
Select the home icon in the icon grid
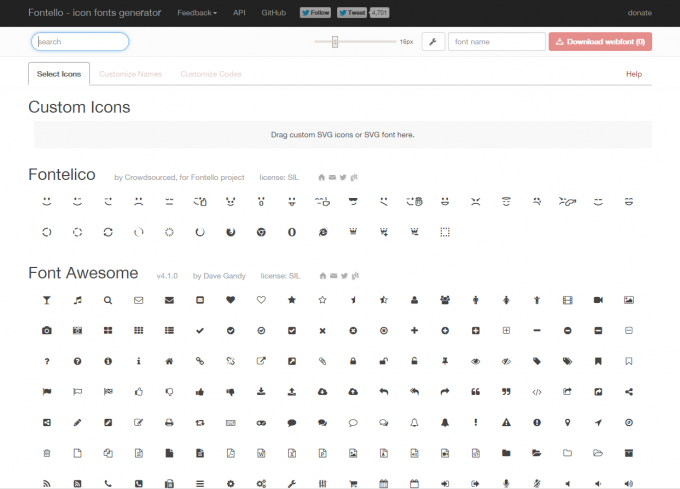coord(169,361)
